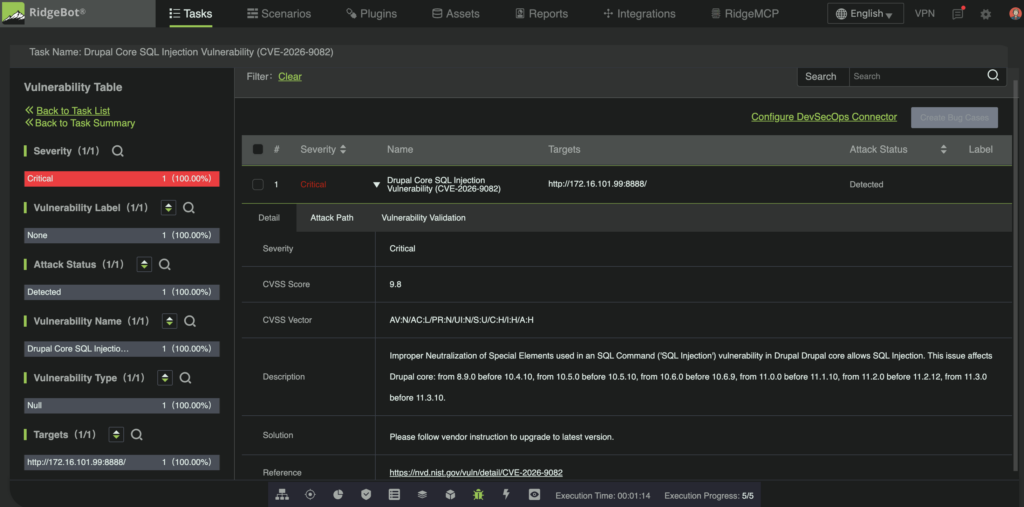The height and width of the screenshot is (507, 1024).
Task: Click the eye view icon in bottom toolbar
Action: coord(534,495)
